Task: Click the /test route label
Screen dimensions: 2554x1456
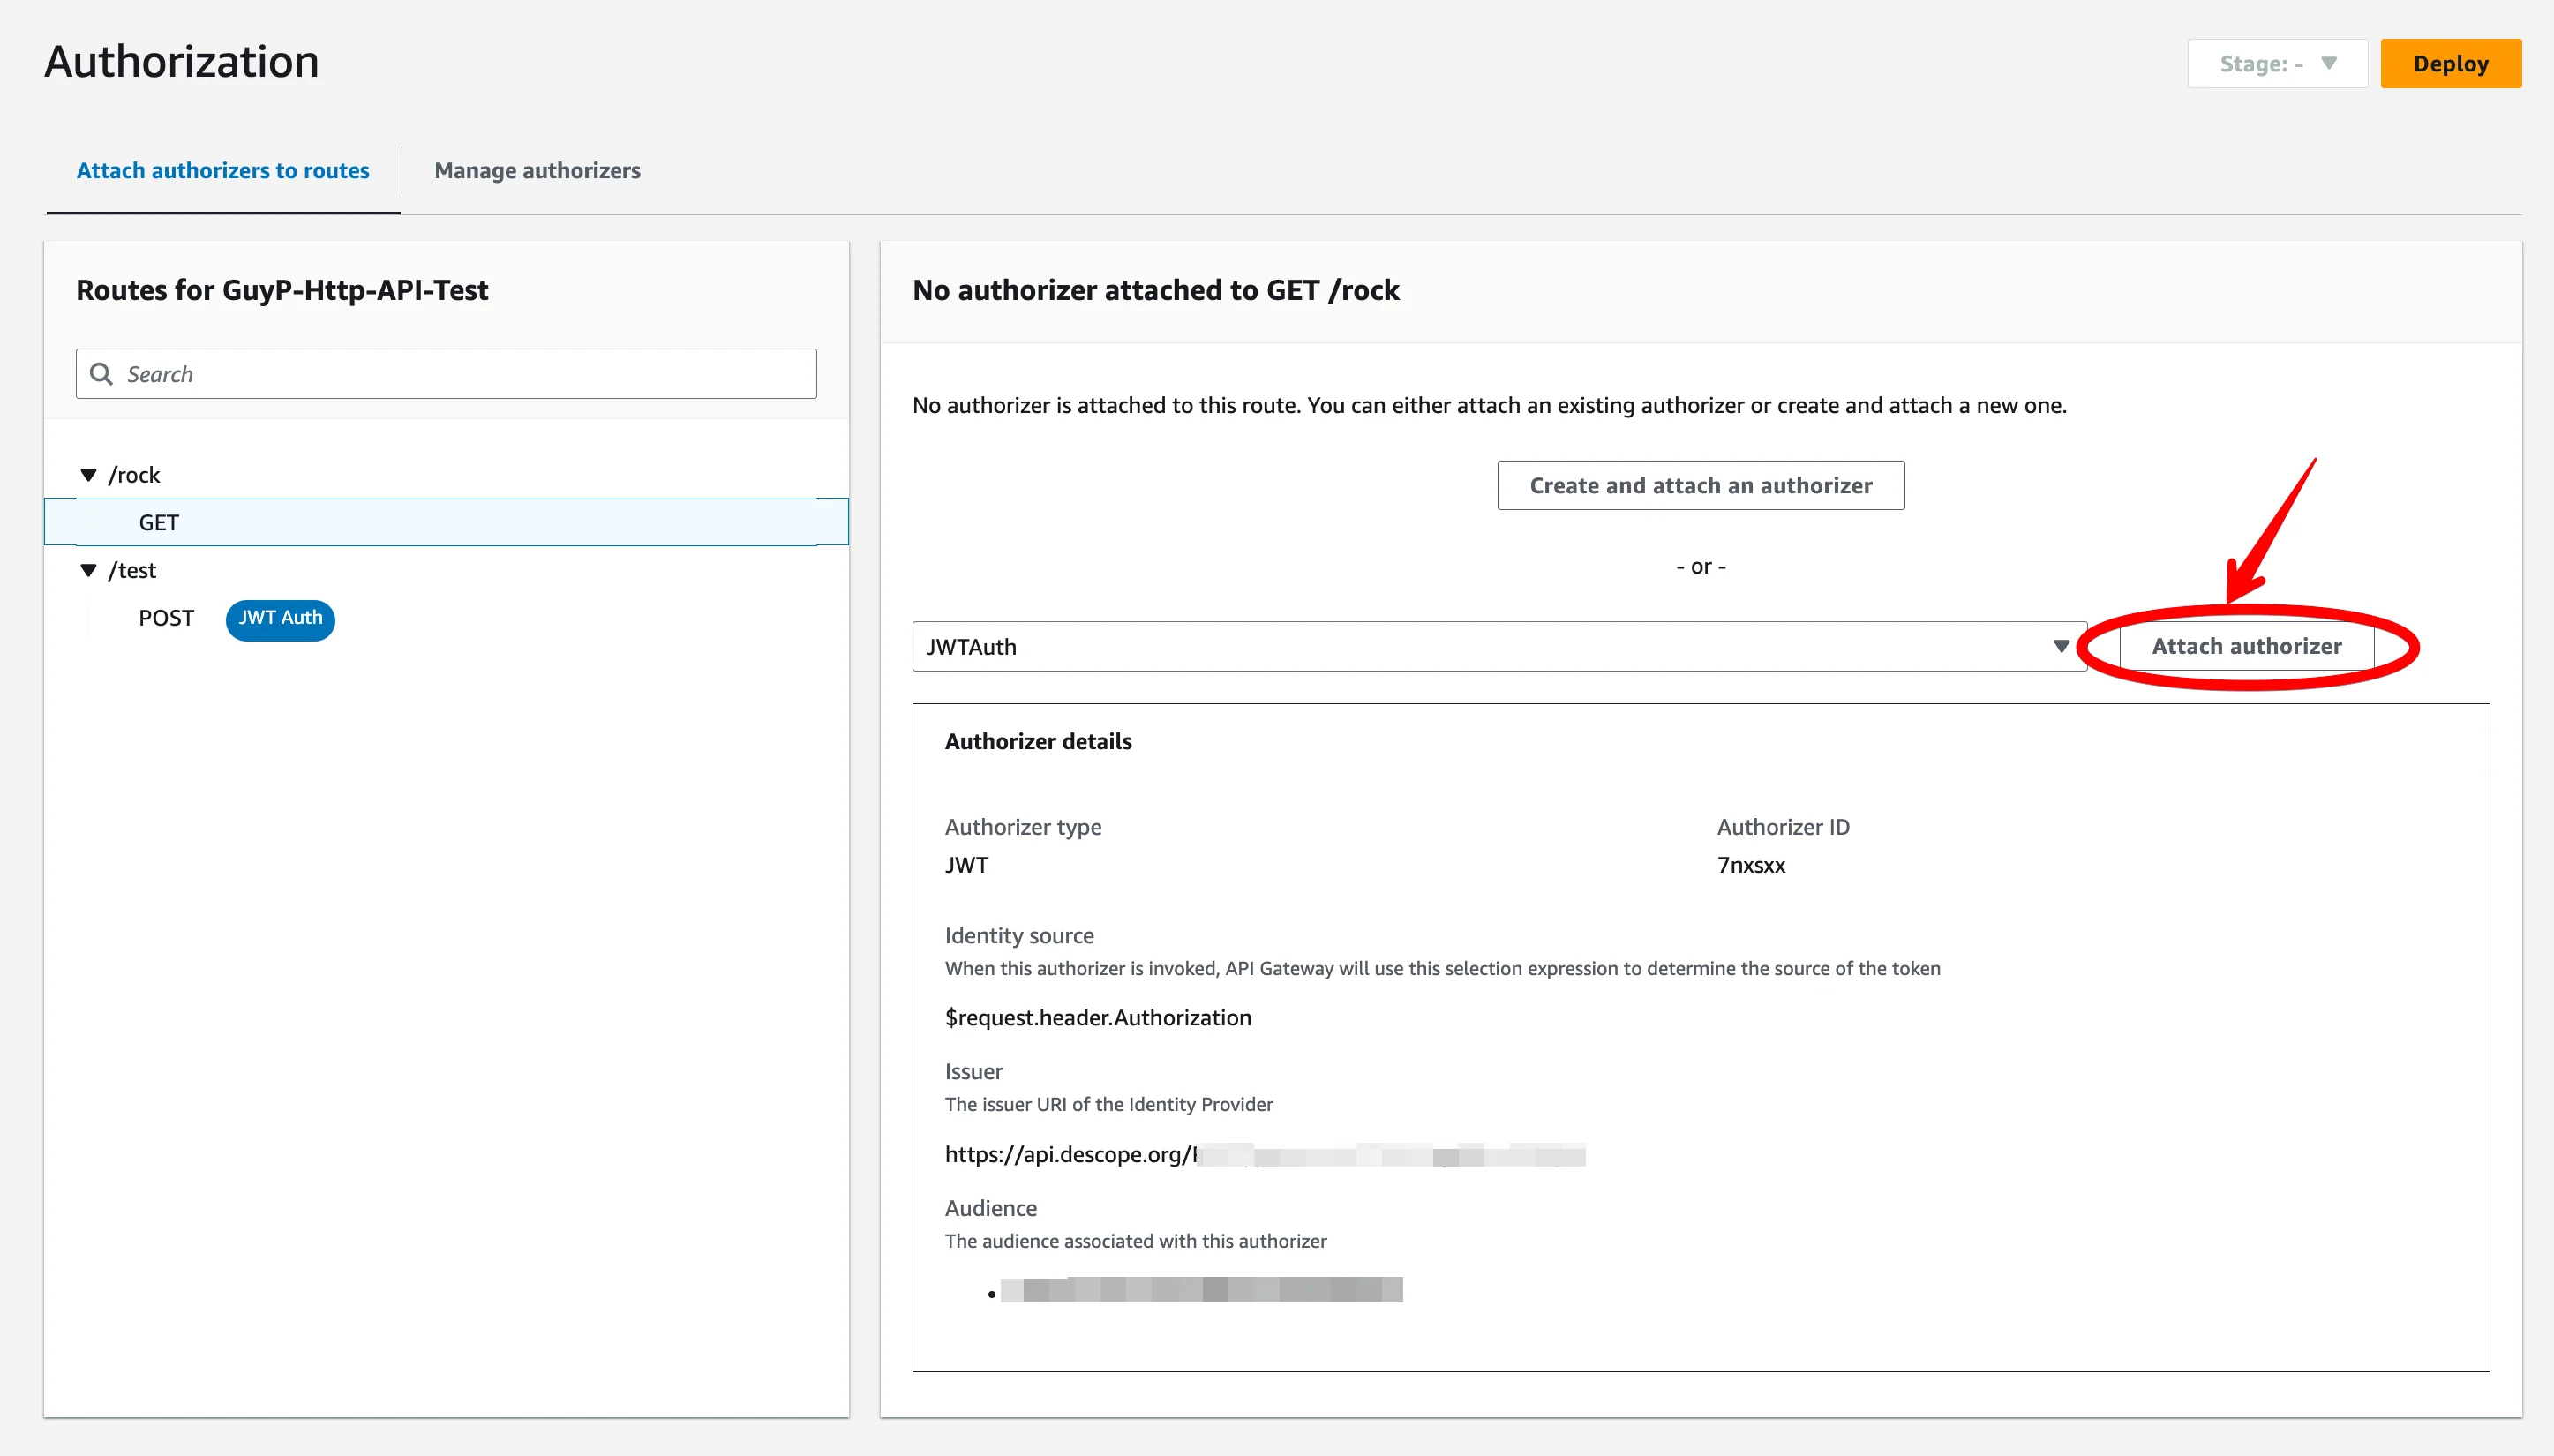Action: pyautogui.click(x=132, y=570)
